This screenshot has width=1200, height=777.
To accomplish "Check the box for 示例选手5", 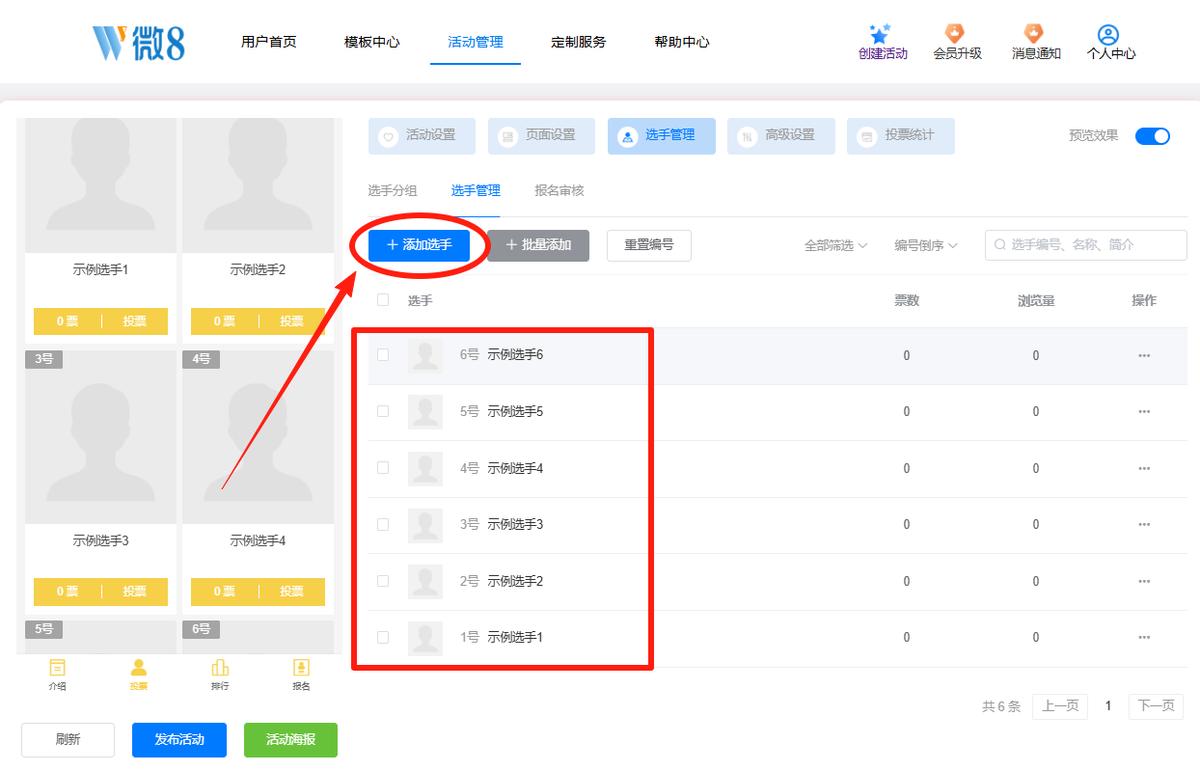I will 383,411.
